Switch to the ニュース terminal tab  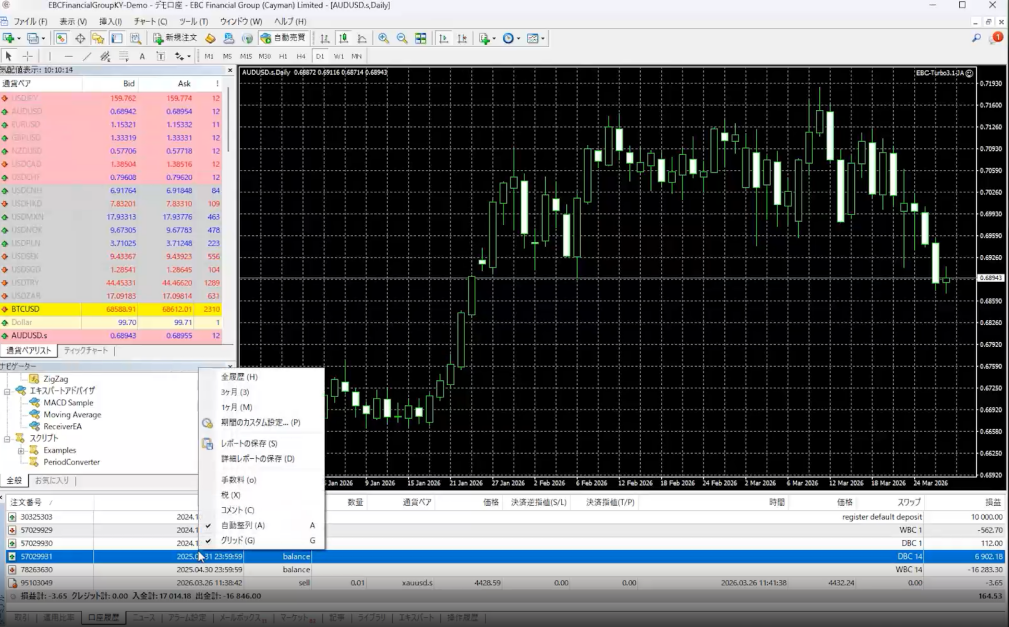click(x=144, y=617)
